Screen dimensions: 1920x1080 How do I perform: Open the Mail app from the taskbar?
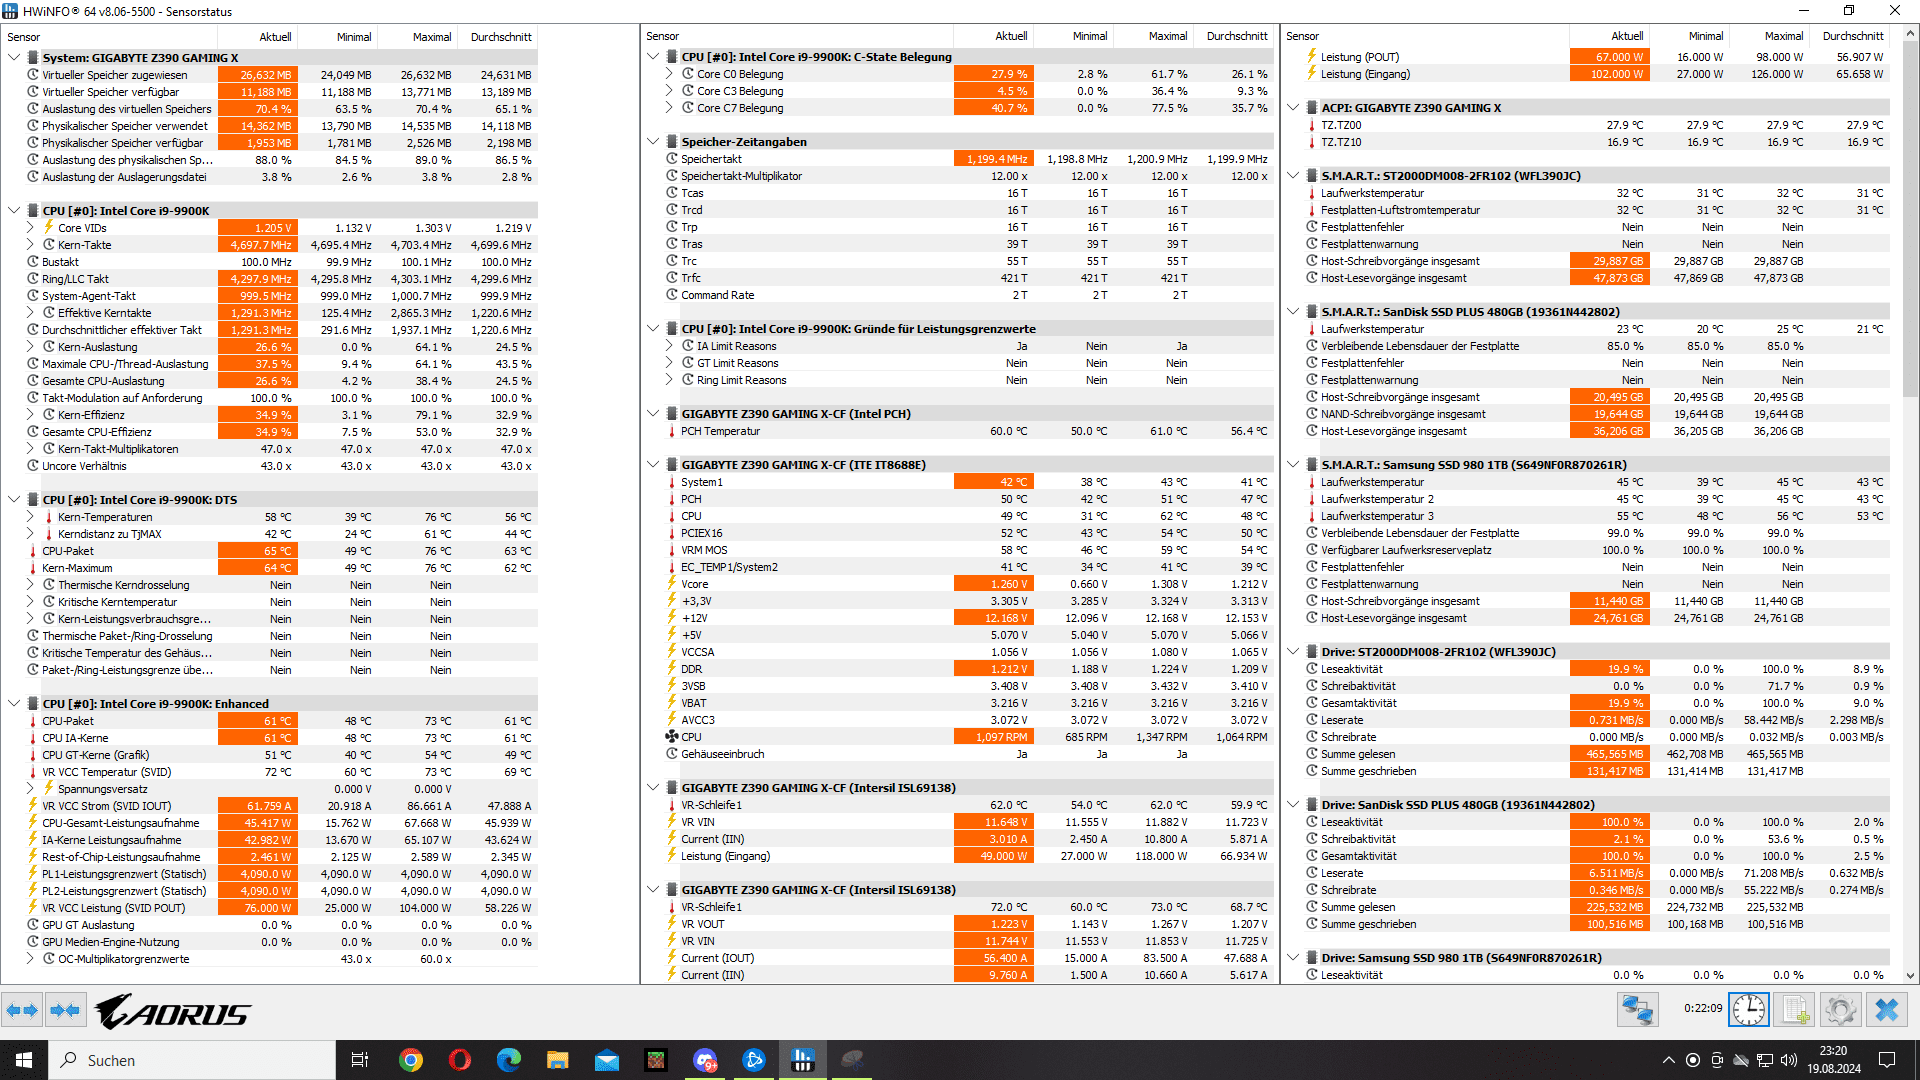[606, 1060]
